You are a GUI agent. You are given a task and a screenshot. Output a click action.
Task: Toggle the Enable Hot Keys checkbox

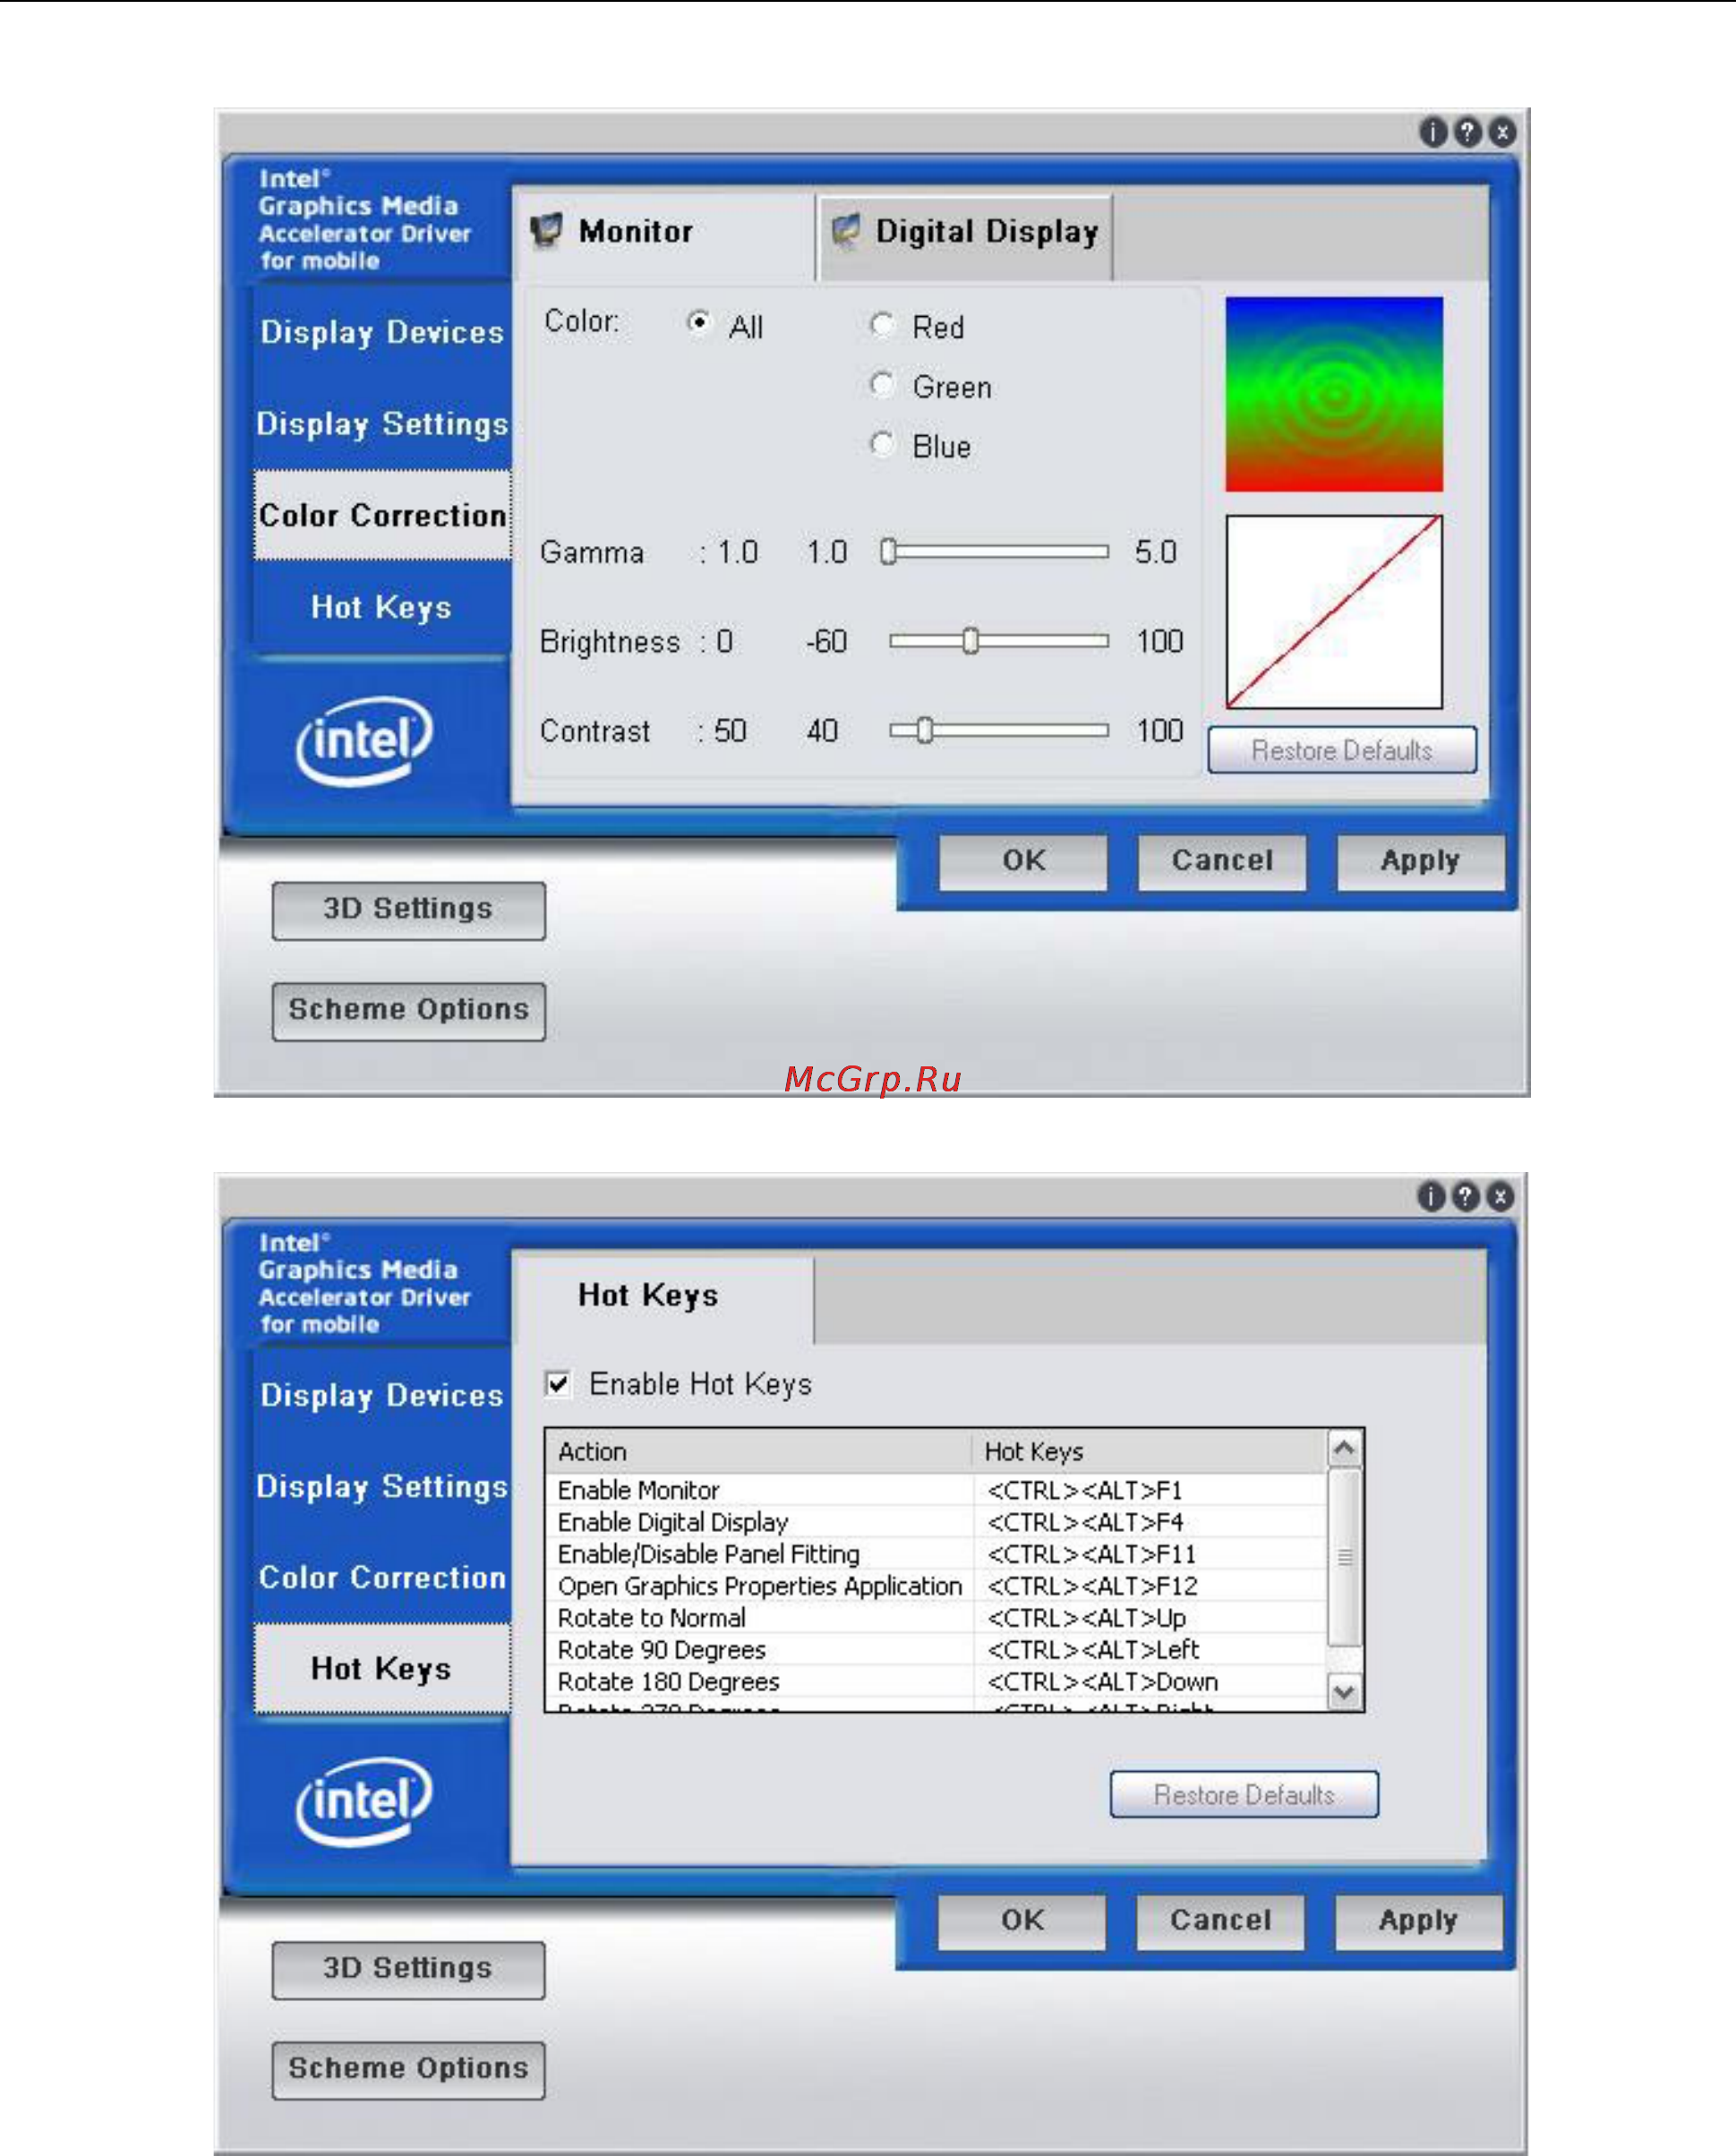(x=558, y=1384)
